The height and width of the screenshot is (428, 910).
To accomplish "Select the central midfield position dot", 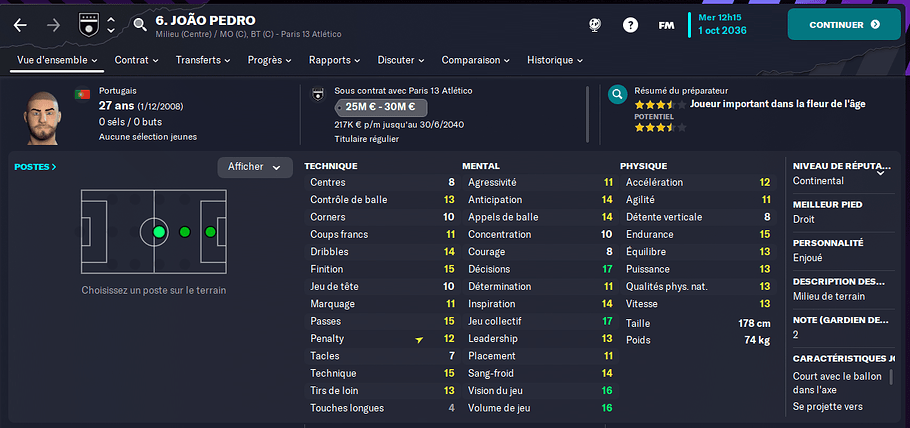I will tap(159, 232).
